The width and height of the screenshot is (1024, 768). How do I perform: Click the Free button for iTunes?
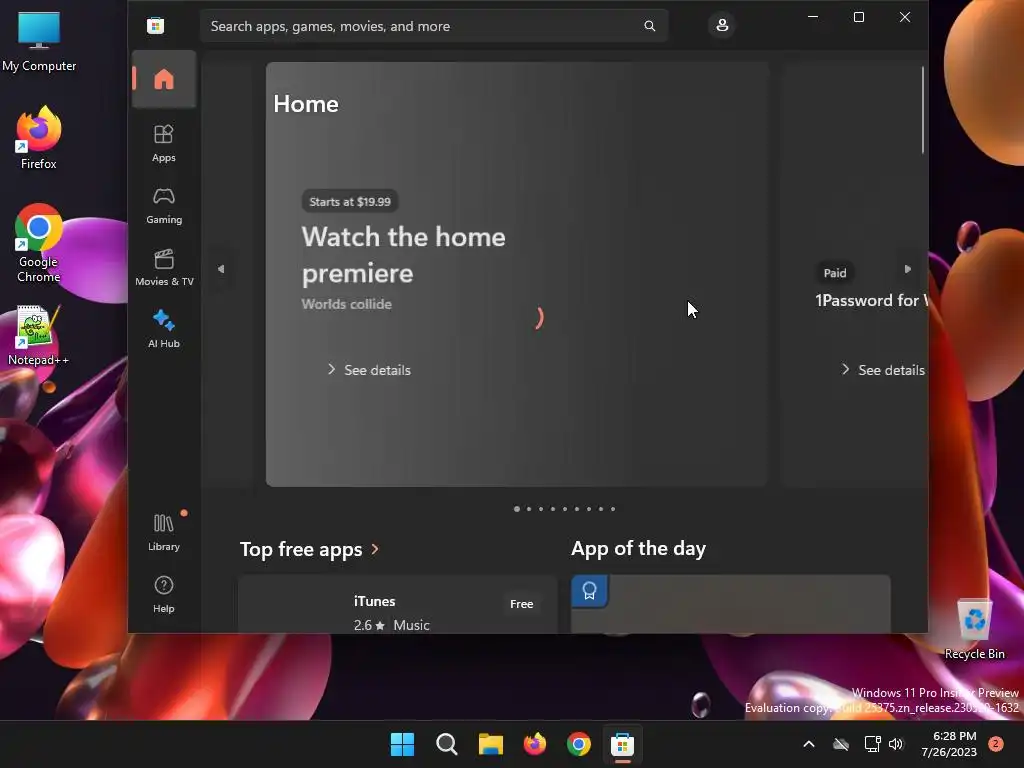522,604
